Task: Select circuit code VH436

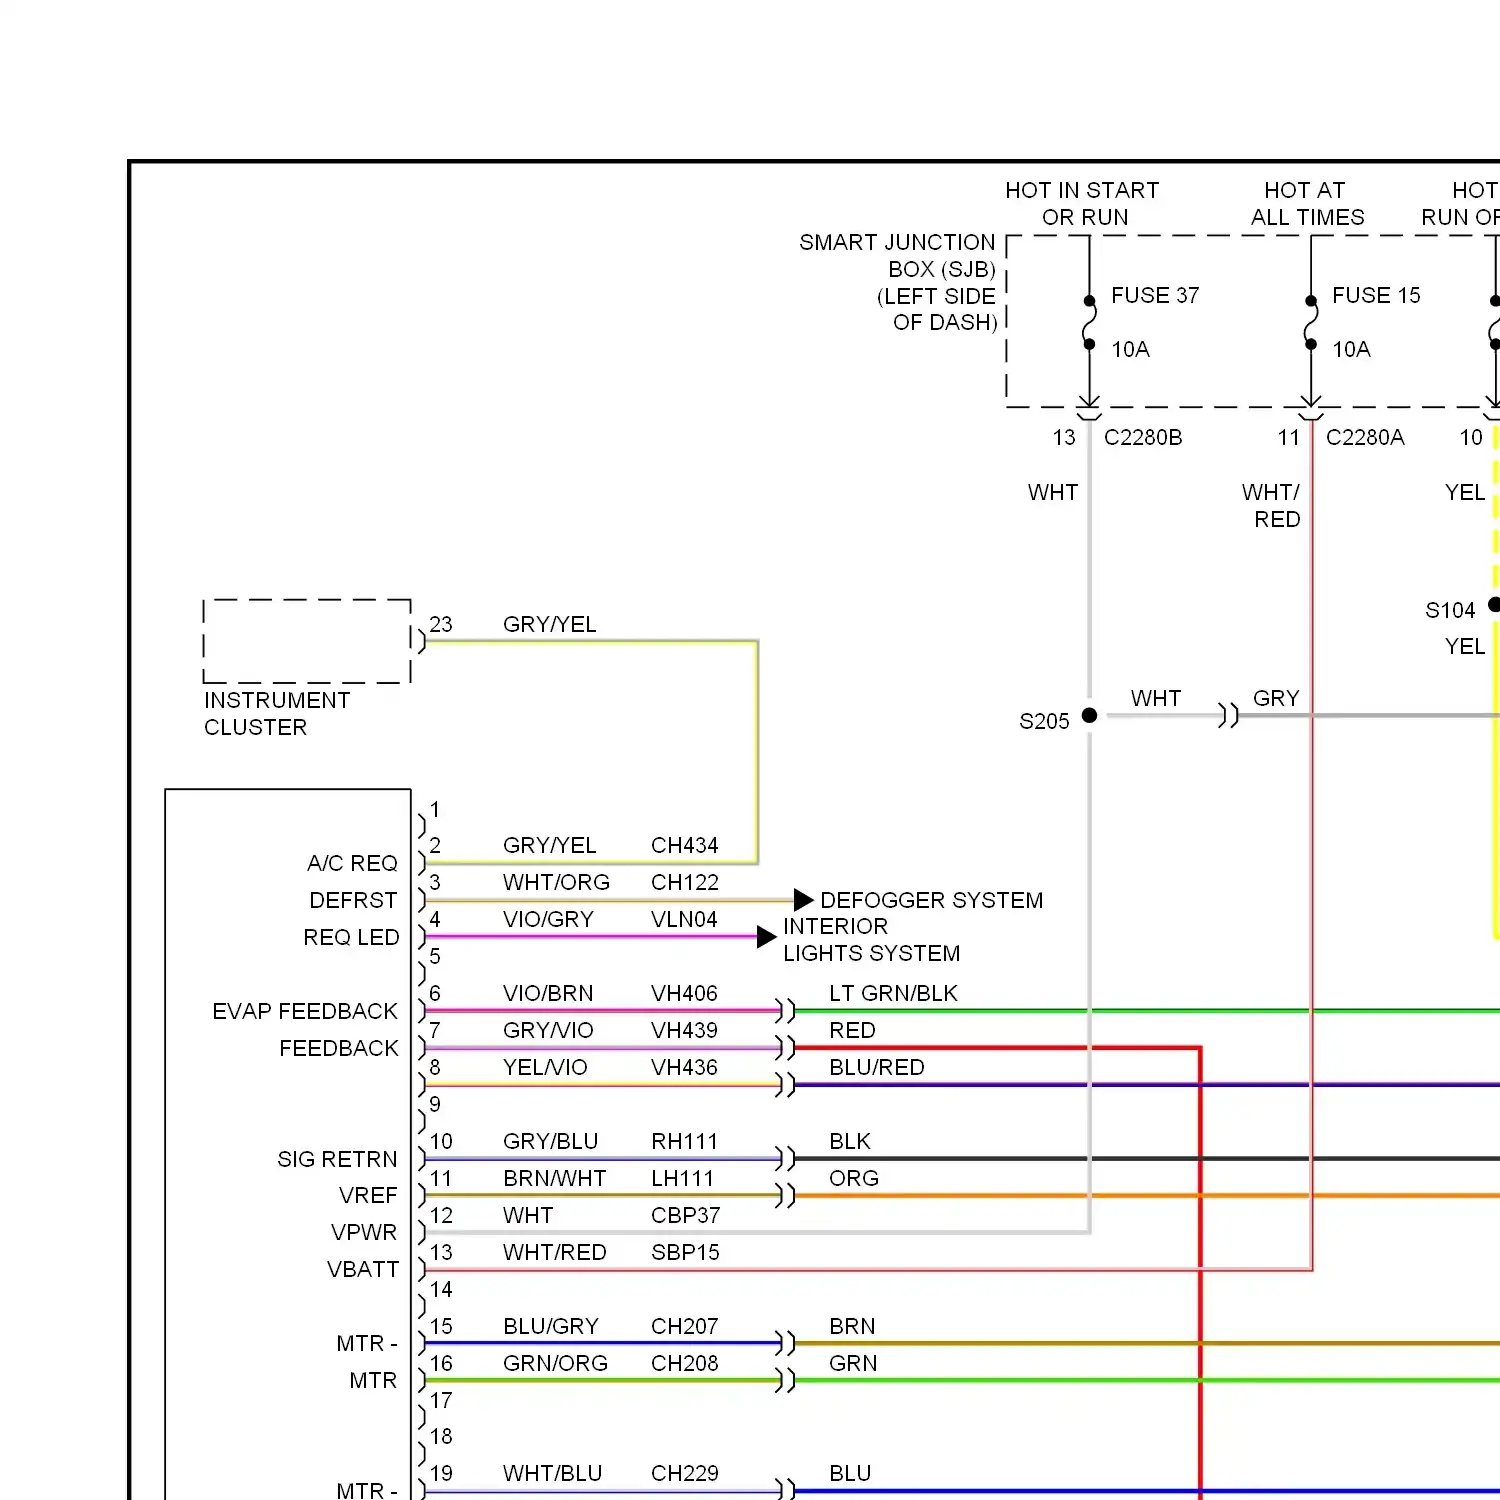Action: pos(684,1067)
